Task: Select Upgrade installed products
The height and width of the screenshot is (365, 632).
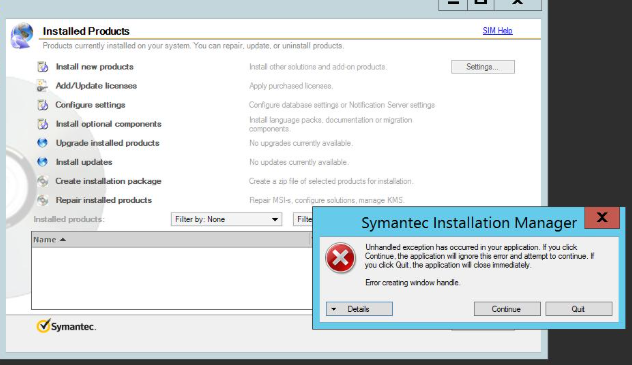Action: coord(108,143)
